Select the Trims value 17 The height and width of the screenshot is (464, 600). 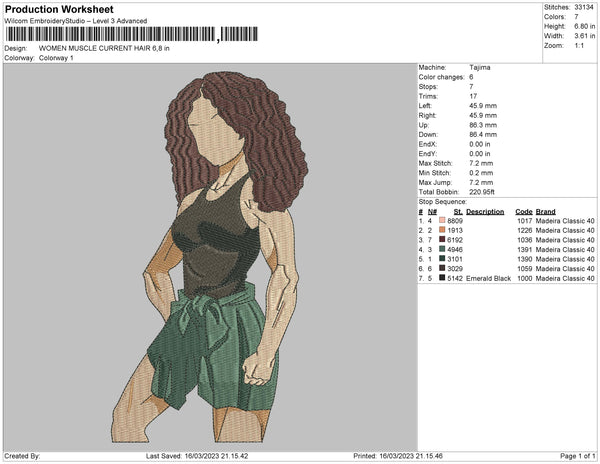point(473,96)
